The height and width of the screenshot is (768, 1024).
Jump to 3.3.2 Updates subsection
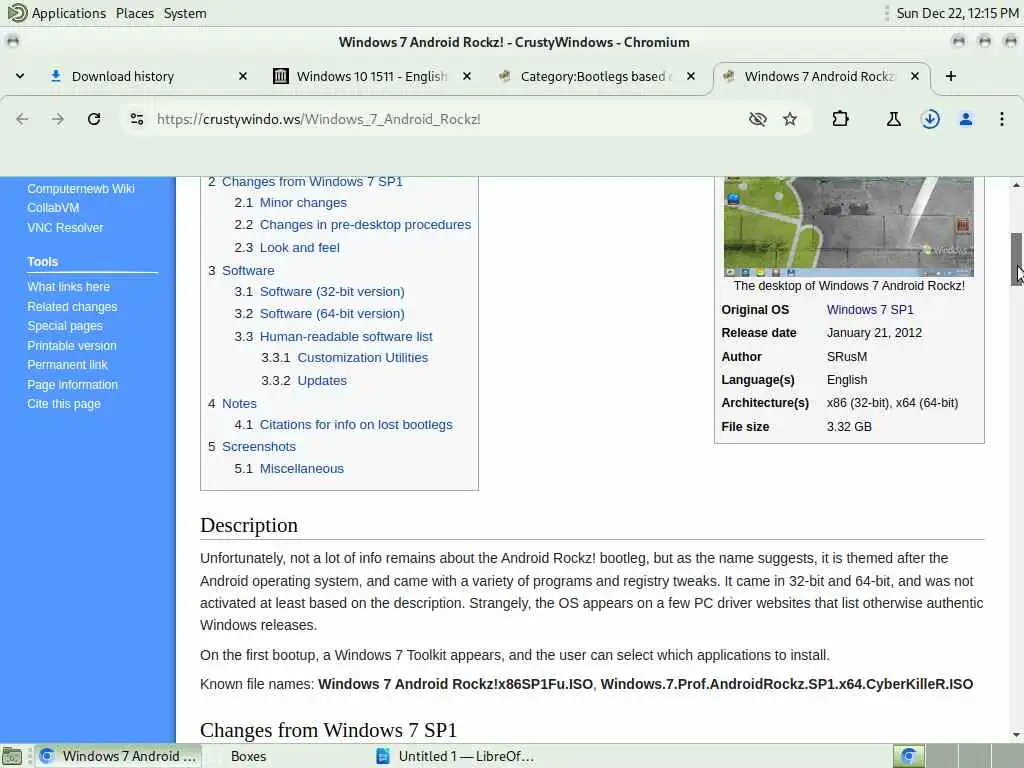point(322,381)
